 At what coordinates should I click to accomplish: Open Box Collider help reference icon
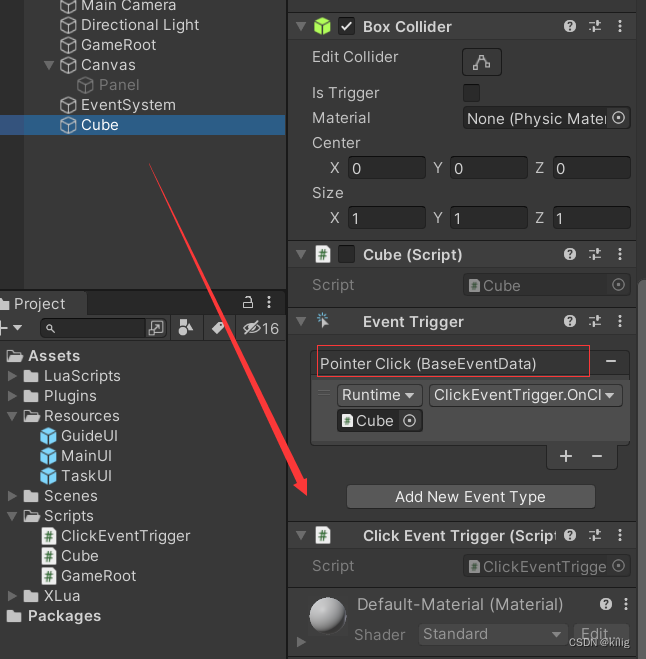[x=570, y=27]
